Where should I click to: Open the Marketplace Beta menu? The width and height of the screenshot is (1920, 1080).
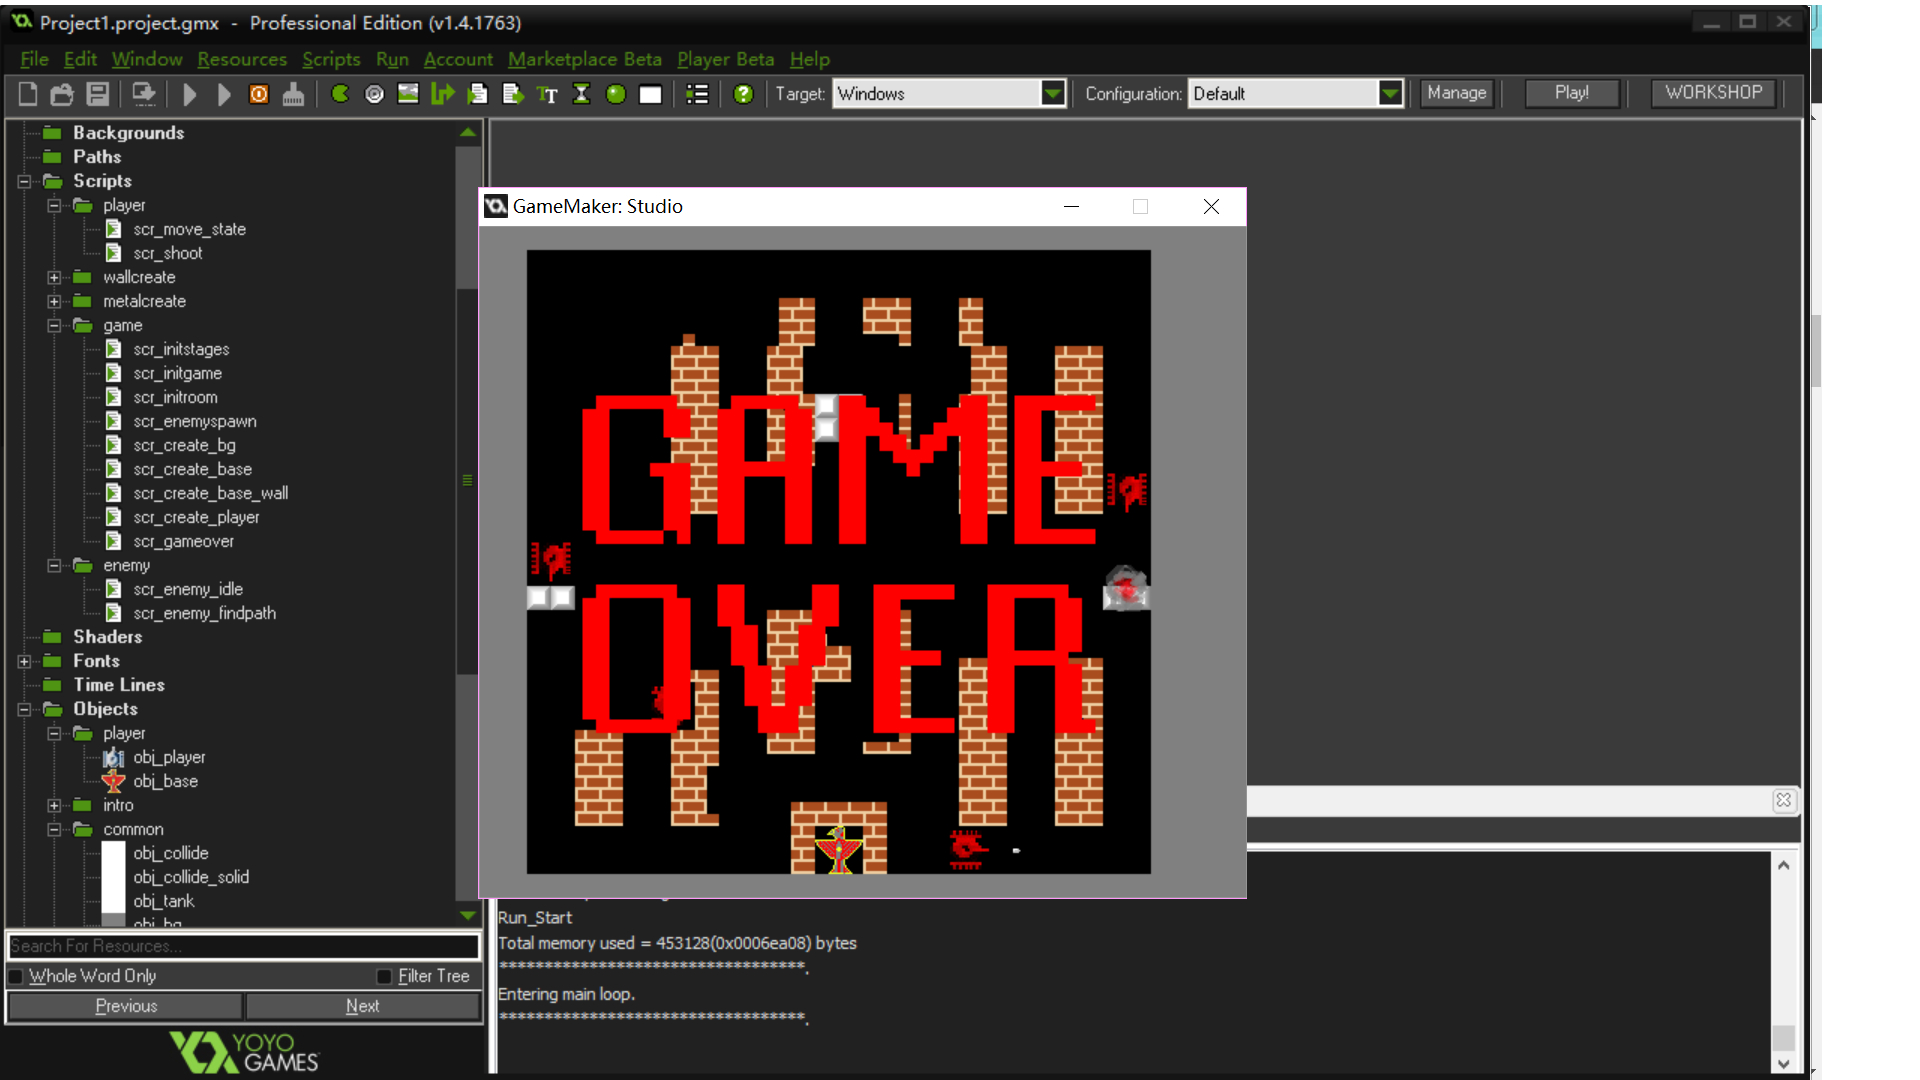584,59
